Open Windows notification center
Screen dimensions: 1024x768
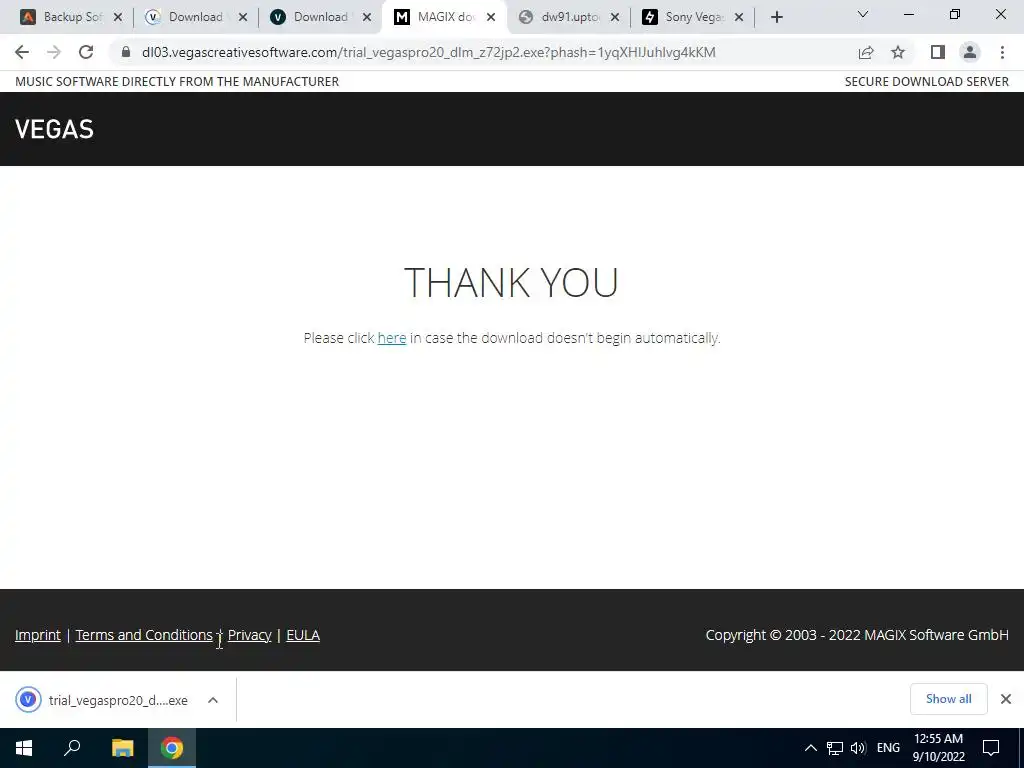point(991,748)
